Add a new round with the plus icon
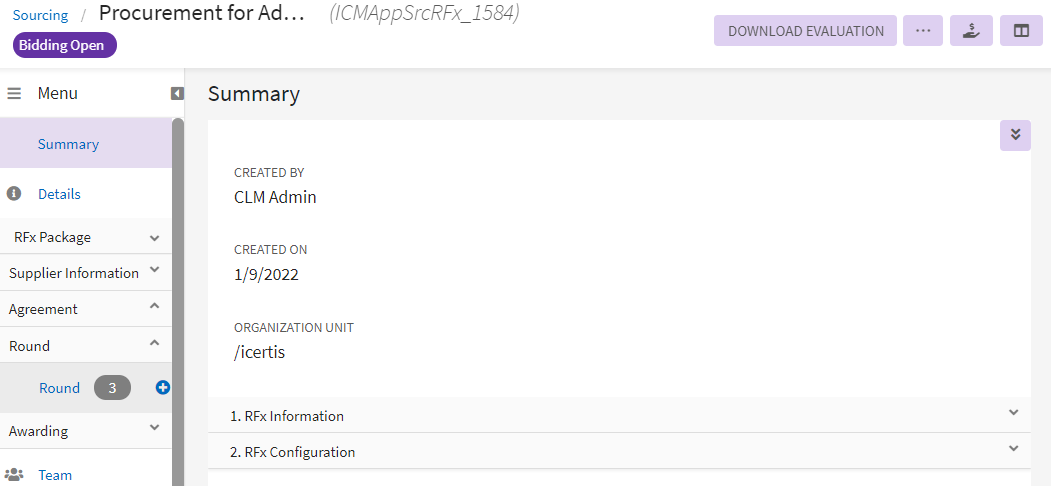Screen dimensions: 1051x486 [163, 388]
